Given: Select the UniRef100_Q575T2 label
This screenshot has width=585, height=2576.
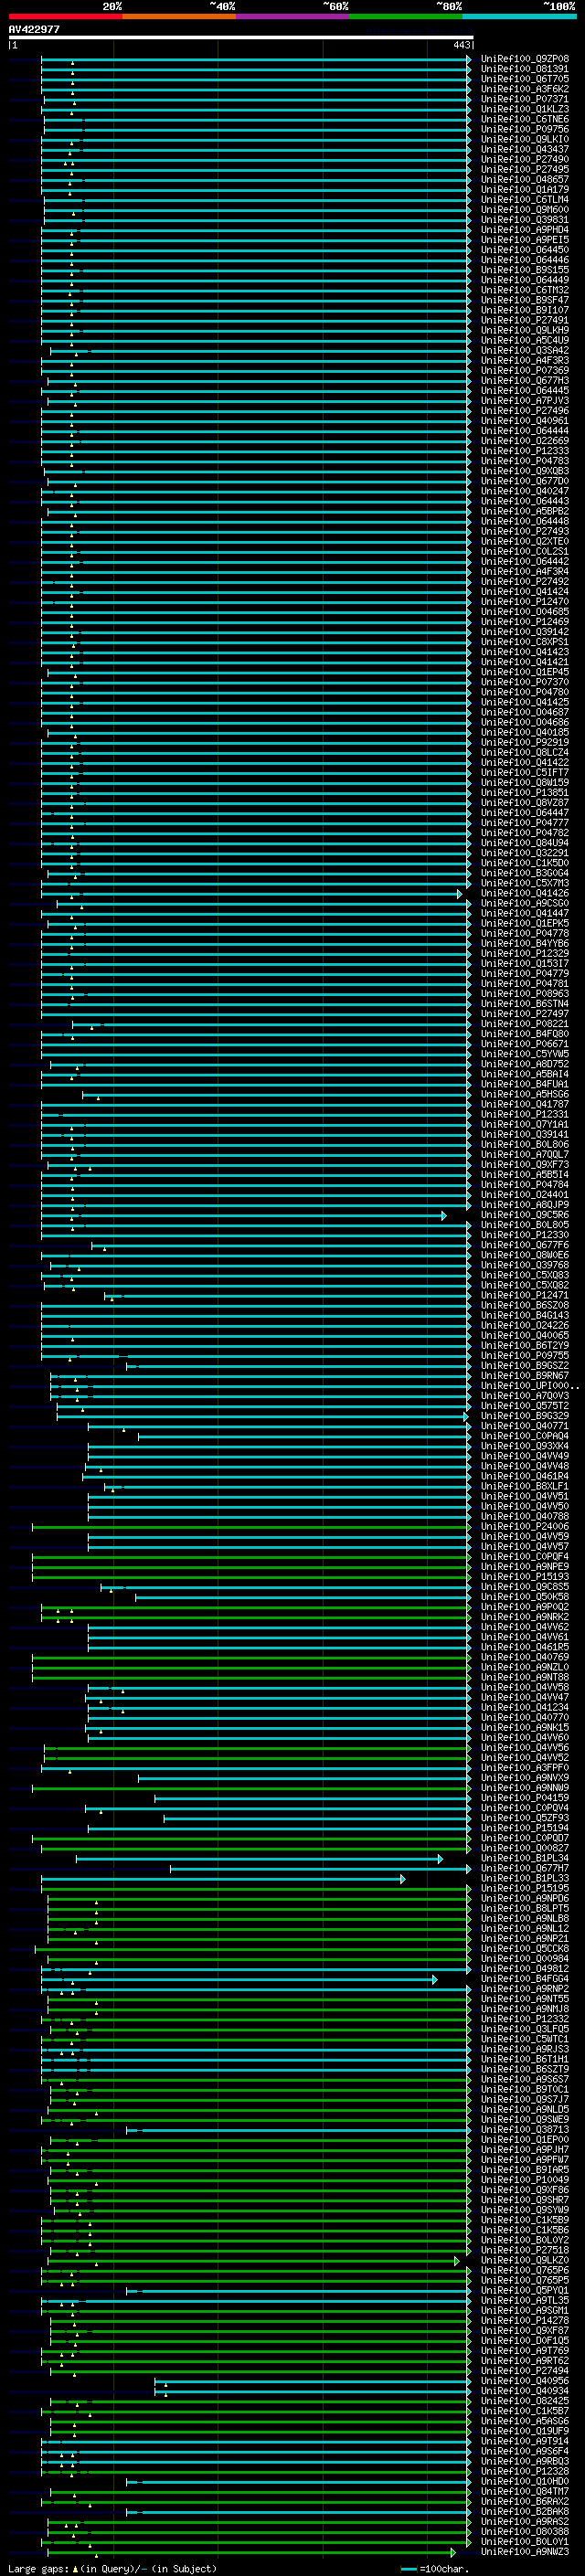Looking at the screenshot, I should 525,1405.
